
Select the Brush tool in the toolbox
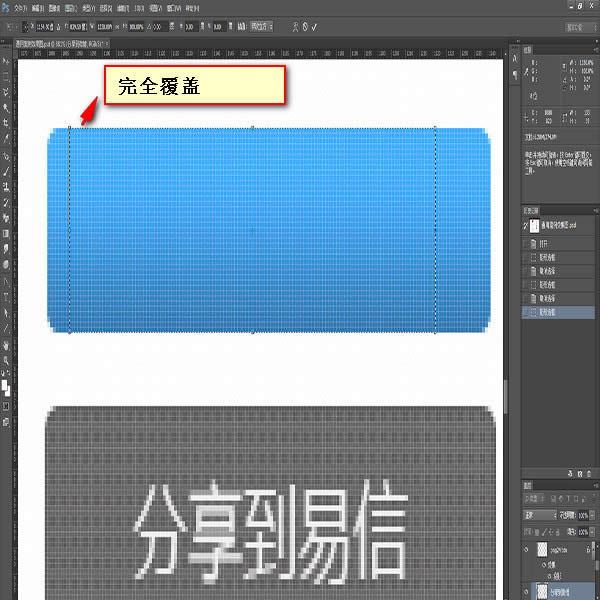tap(6, 170)
